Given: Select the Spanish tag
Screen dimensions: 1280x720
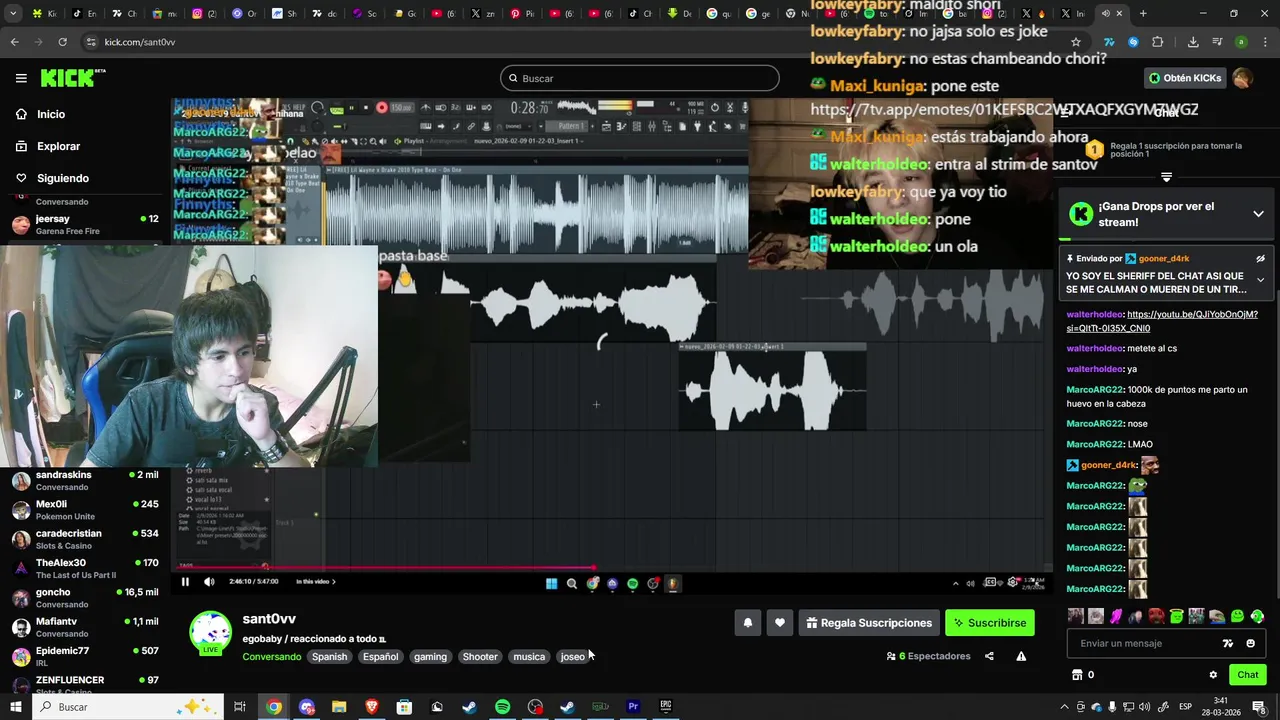Looking at the screenshot, I should click(x=329, y=657).
